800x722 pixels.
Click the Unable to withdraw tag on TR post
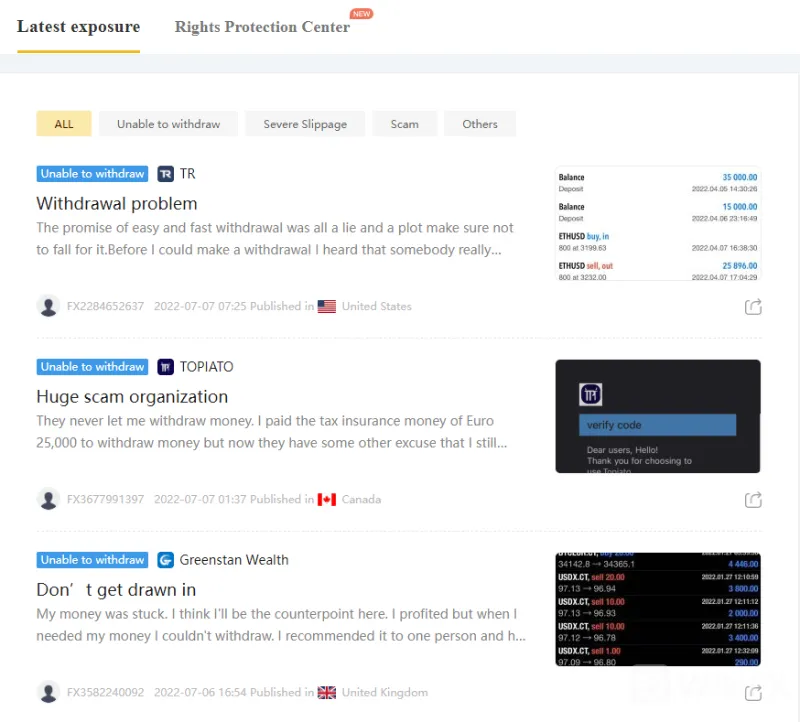click(92, 174)
